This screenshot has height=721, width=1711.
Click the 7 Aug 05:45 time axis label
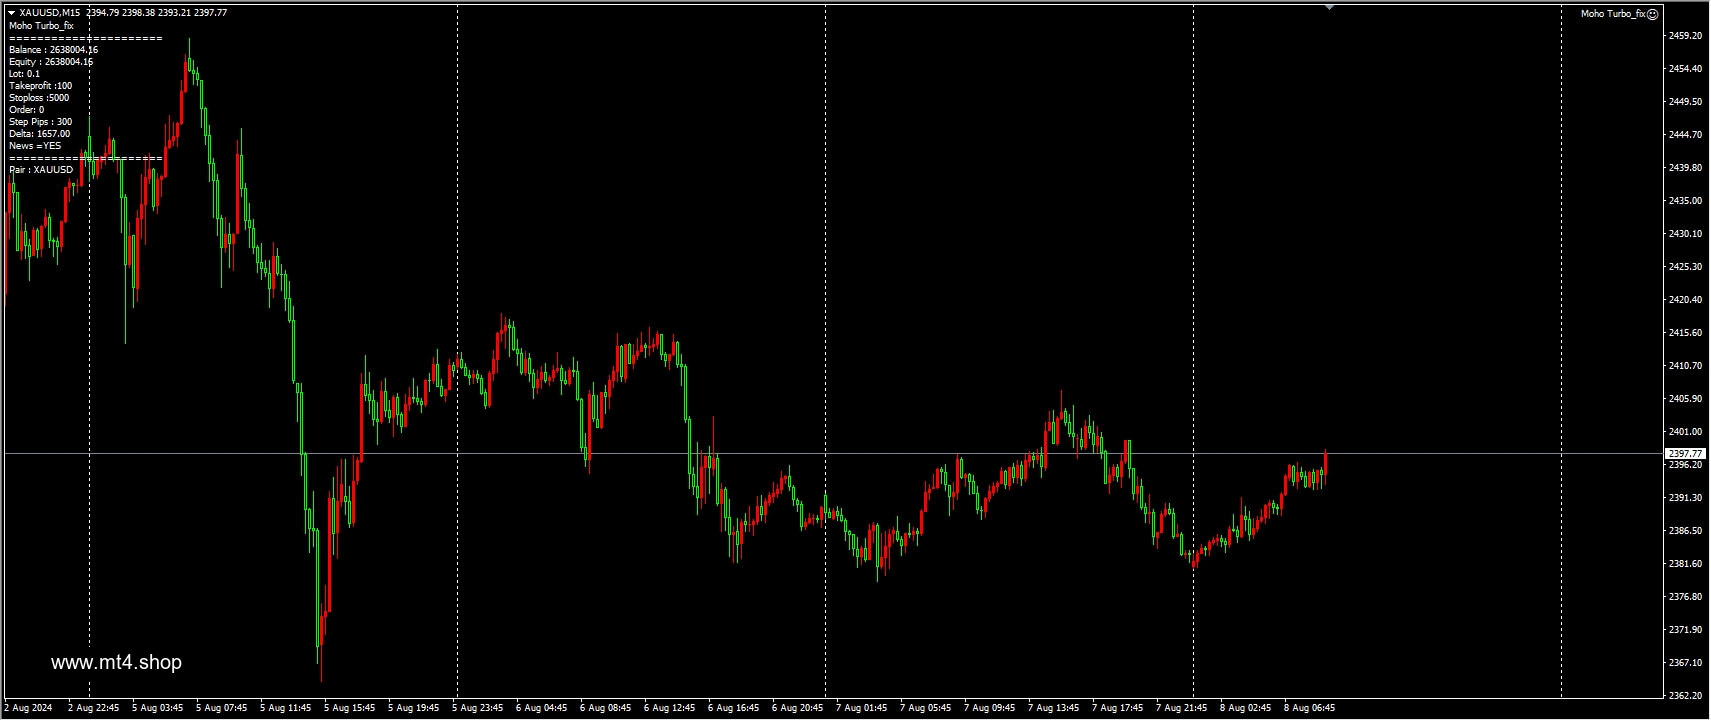(926, 709)
